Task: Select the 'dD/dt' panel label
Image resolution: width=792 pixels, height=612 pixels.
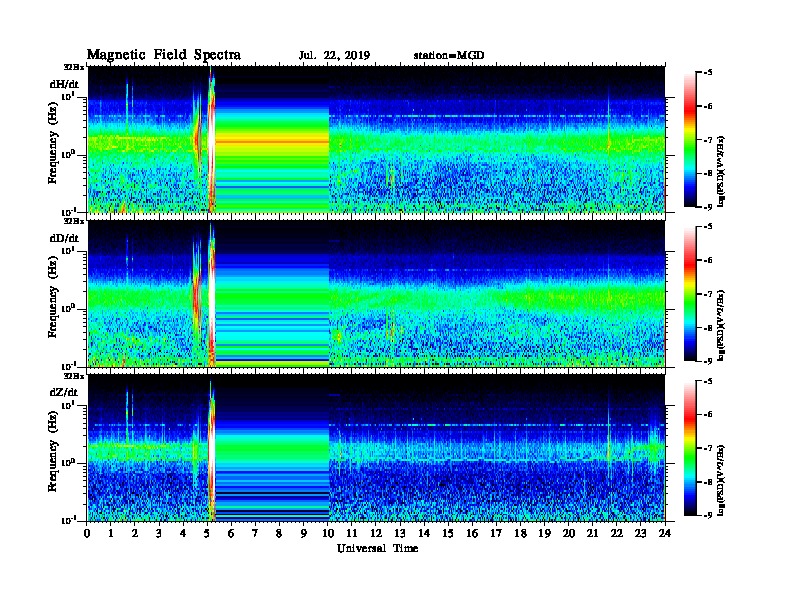Action: pyautogui.click(x=64, y=238)
